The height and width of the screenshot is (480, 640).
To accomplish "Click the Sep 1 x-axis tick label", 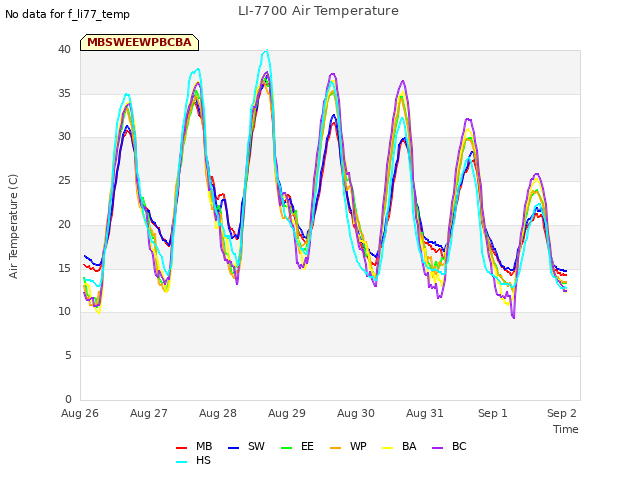I will tap(493, 413).
